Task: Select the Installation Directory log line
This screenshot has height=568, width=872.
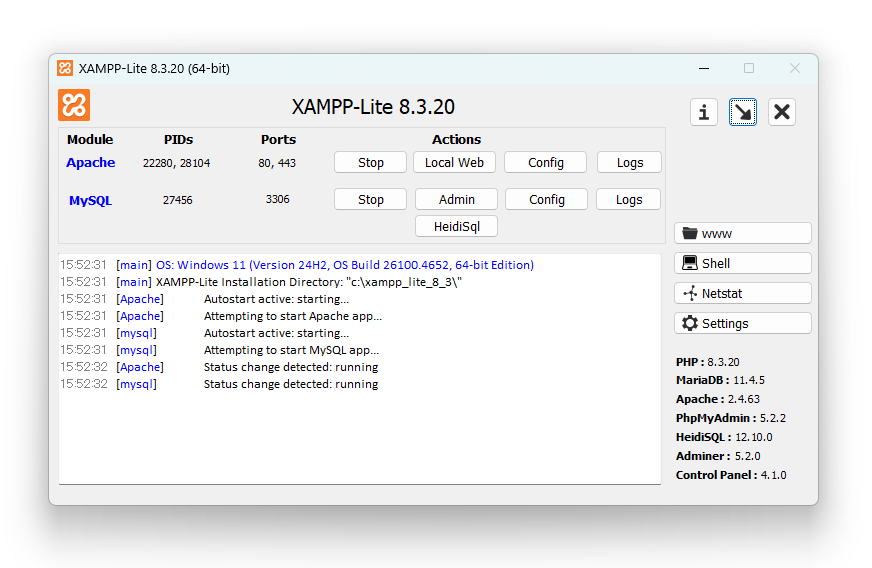Action: [261, 282]
